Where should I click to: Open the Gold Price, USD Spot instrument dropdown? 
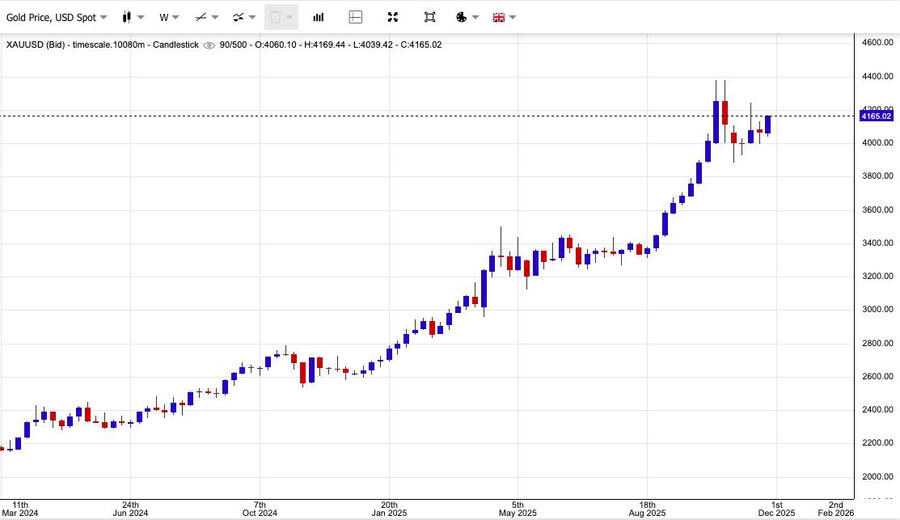56,17
